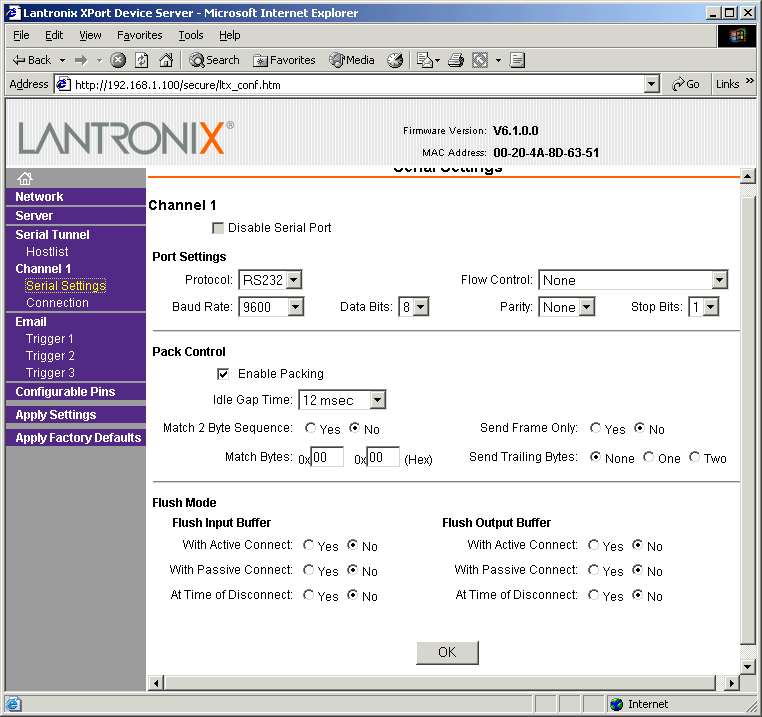Select One for Send Trailing Bytes
The height and width of the screenshot is (717, 762).
(648, 457)
